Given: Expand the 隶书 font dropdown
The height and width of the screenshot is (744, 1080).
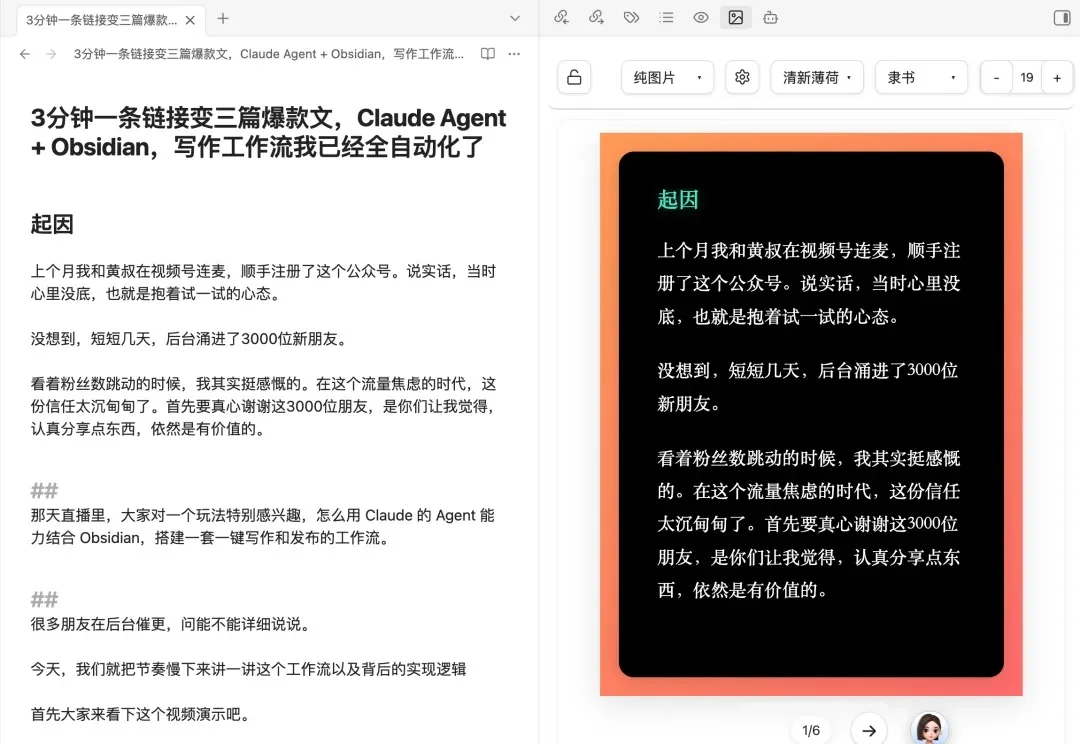Looking at the screenshot, I should 921,77.
